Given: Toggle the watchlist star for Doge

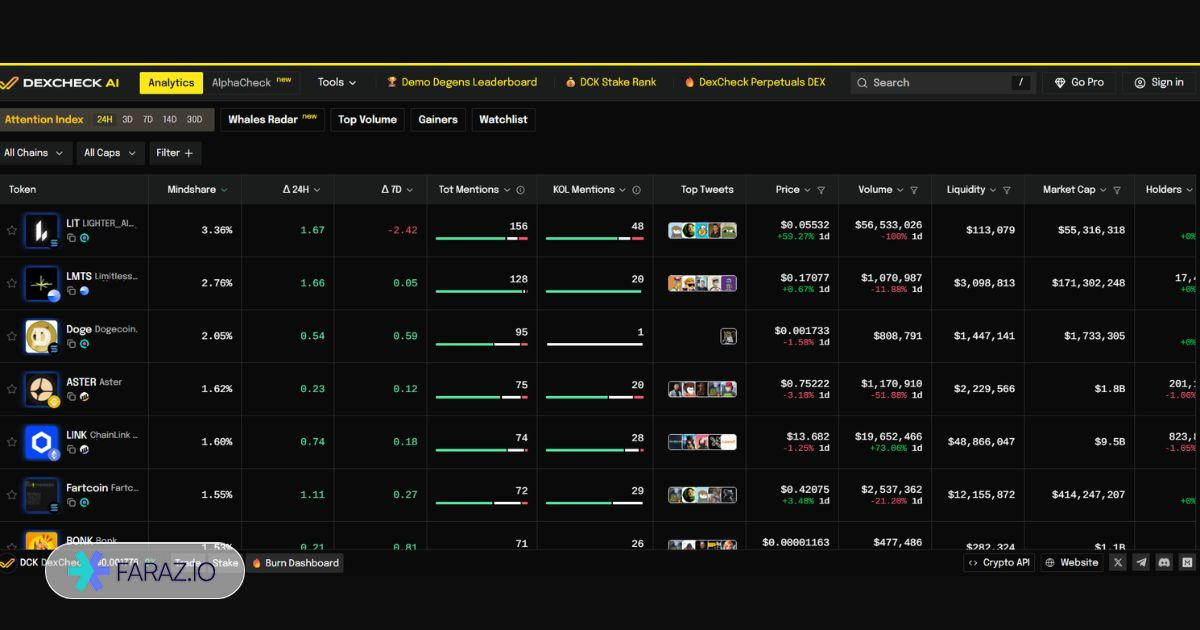Looking at the screenshot, I should click(12, 336).
